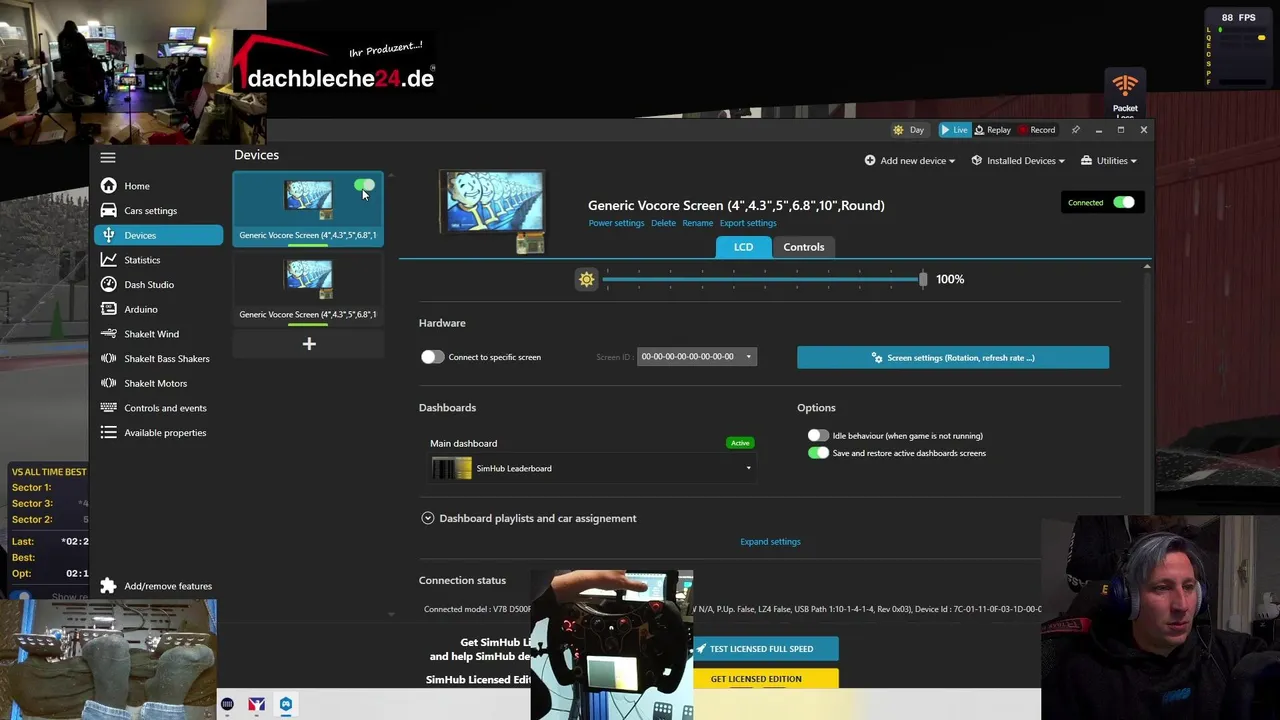The height and width of the screenshot is (720, 1280).
Task: Click the settings panel scrollbar up arrow
Action: click(1147, 266)
